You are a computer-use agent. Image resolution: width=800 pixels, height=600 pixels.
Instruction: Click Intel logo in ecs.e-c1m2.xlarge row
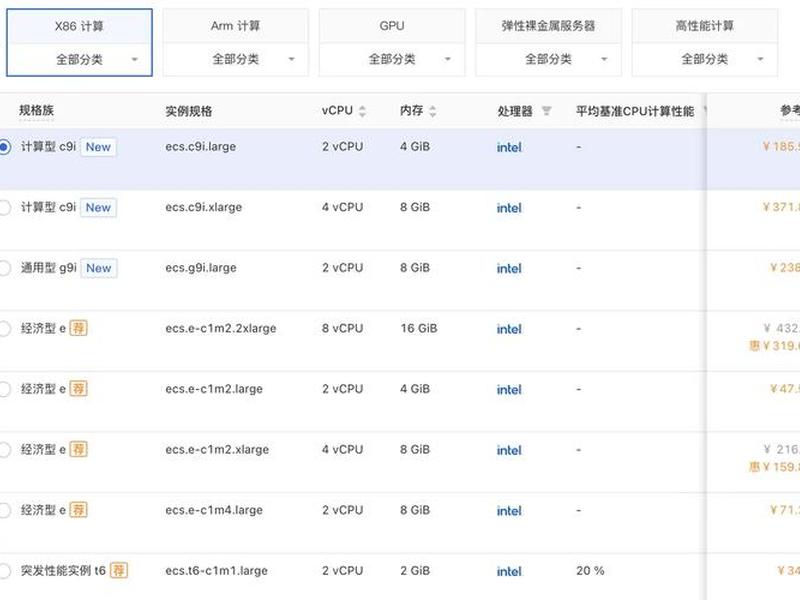[x=509, y=451]
